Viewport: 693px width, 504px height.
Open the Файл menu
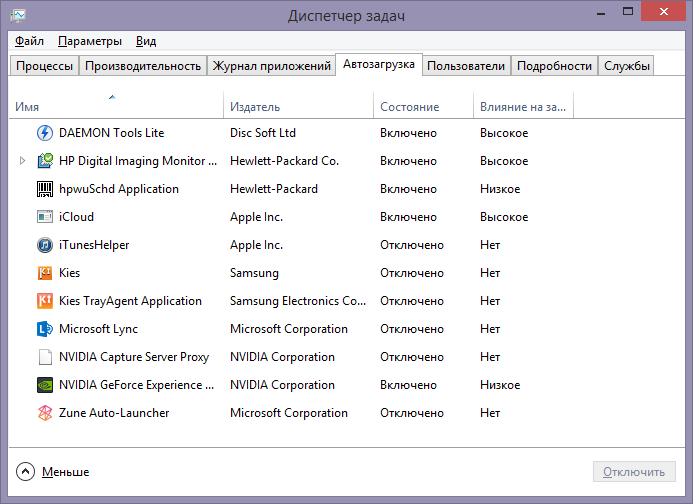click(x=29, y=41)
